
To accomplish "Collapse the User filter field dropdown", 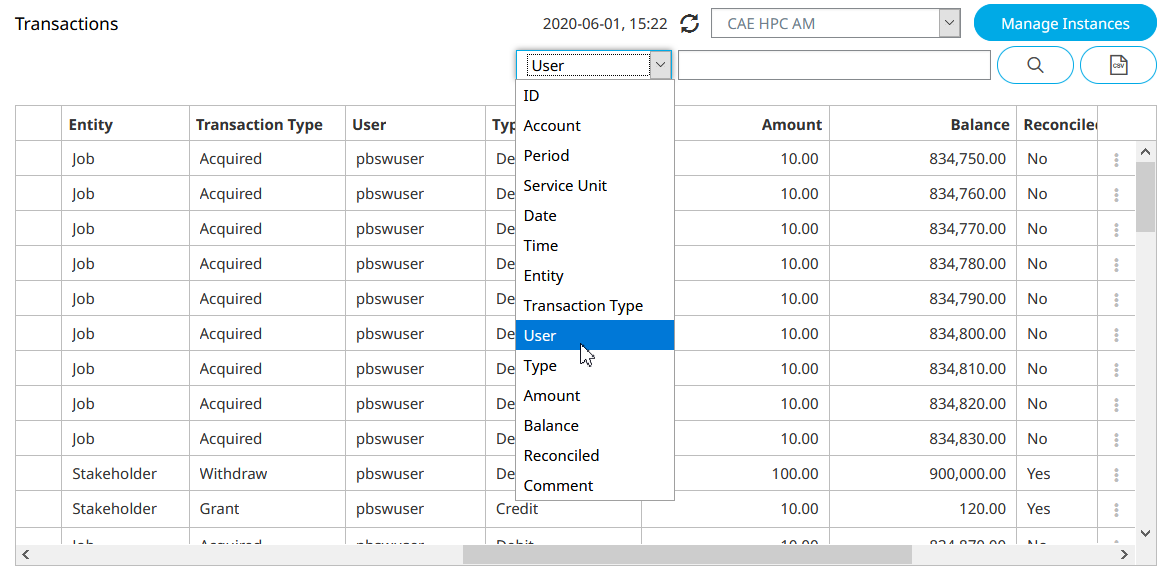I will [660, 66].
